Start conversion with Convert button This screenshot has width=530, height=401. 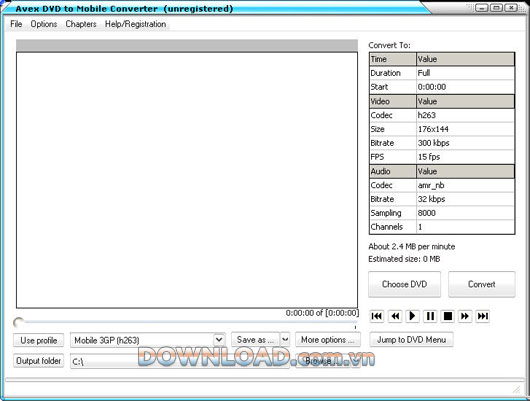coord(482,284)
